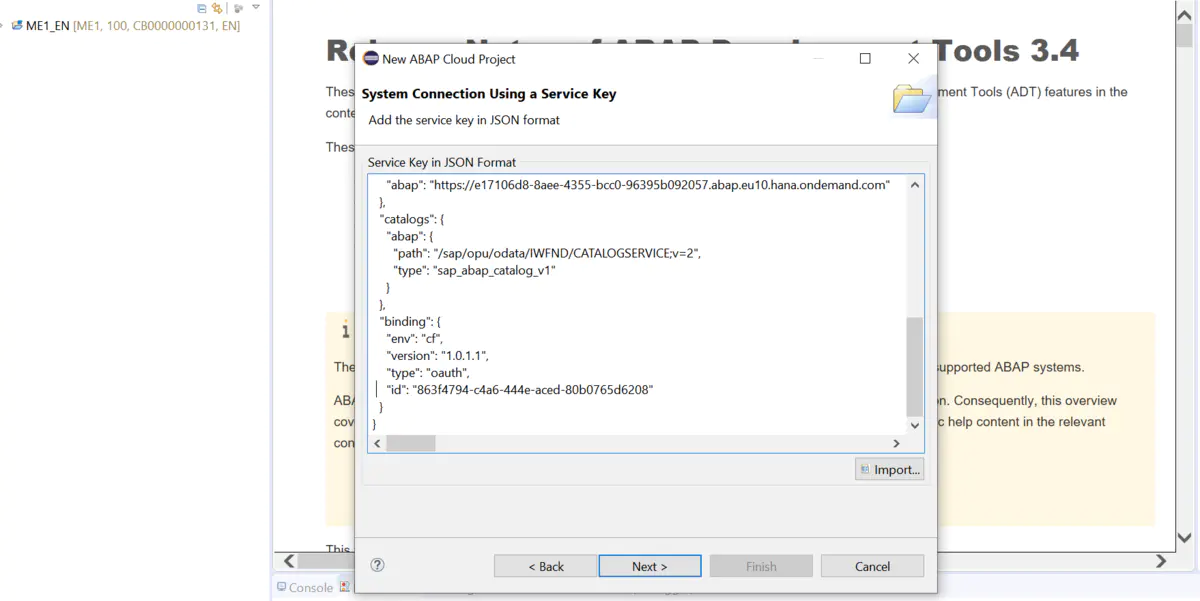The width and height of the screenshot is (1200, 601).
Task: Click the release notes page scroll-down arrow
Action: coord(1185,537)
